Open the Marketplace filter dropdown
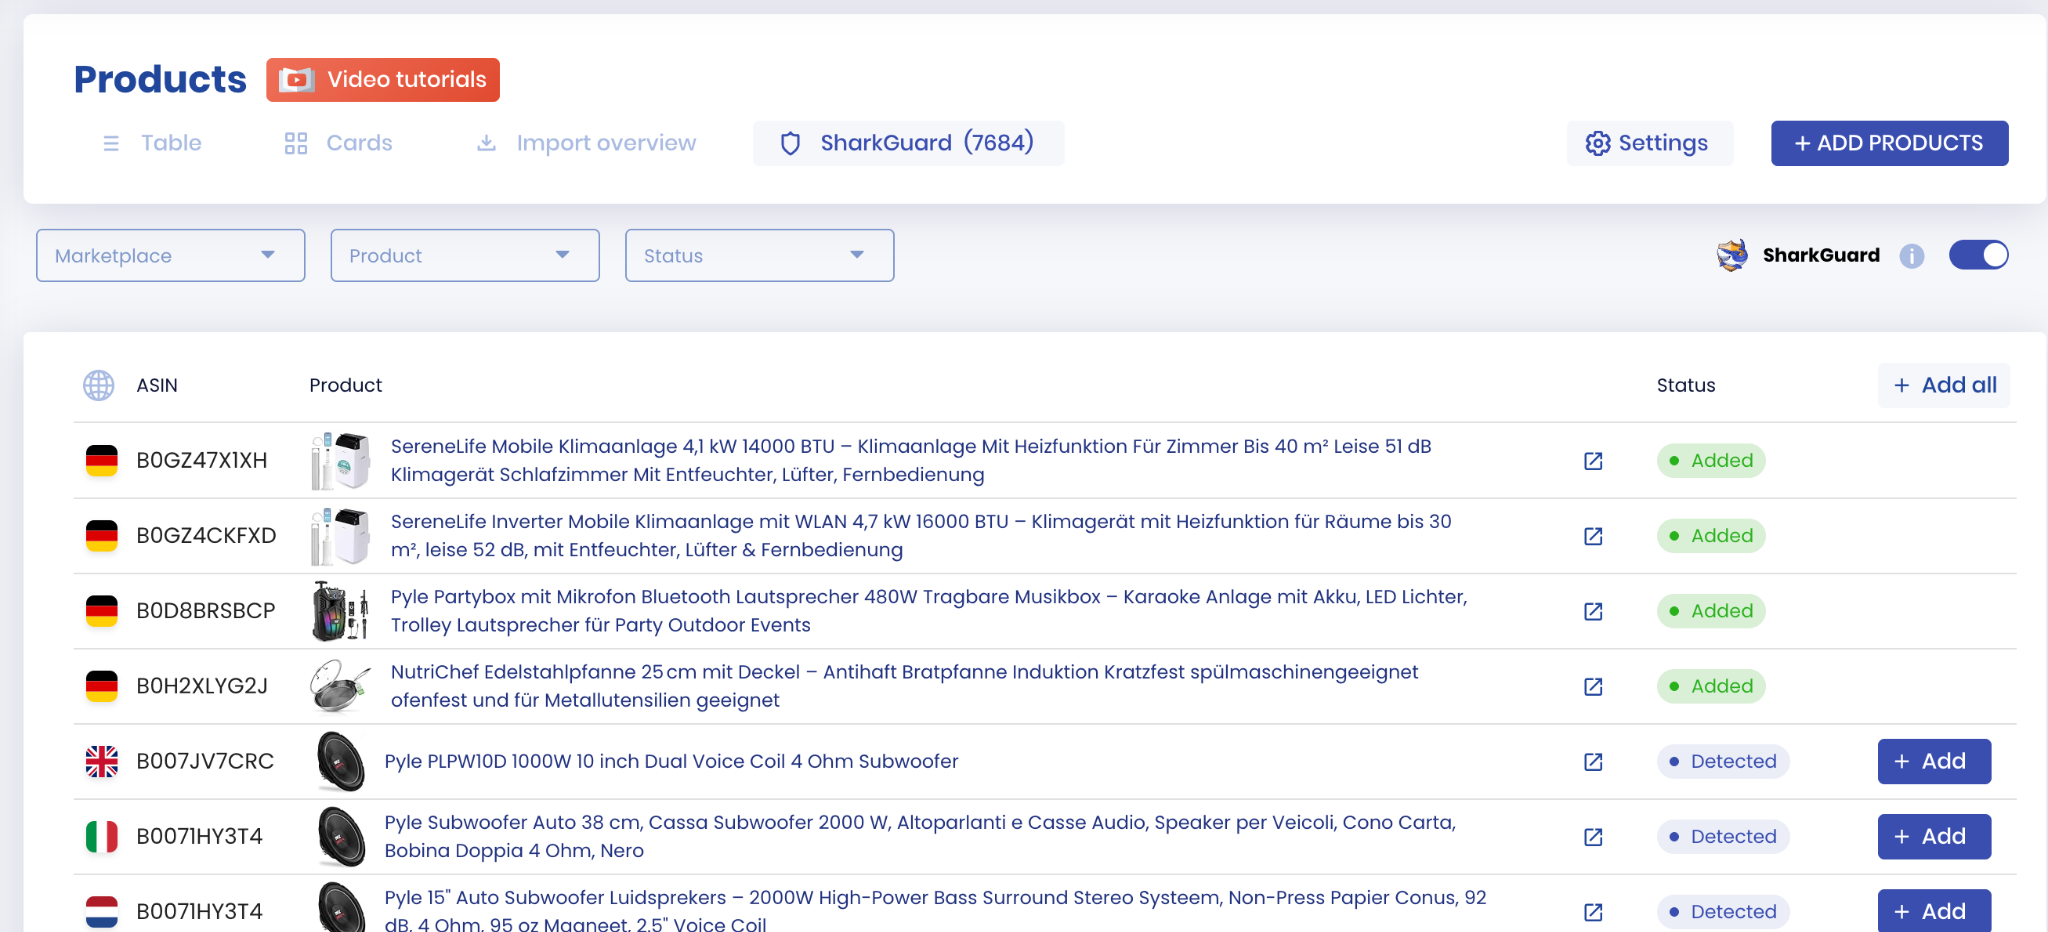The height and width of the screenshot is (932, 2048). [171, 256]
